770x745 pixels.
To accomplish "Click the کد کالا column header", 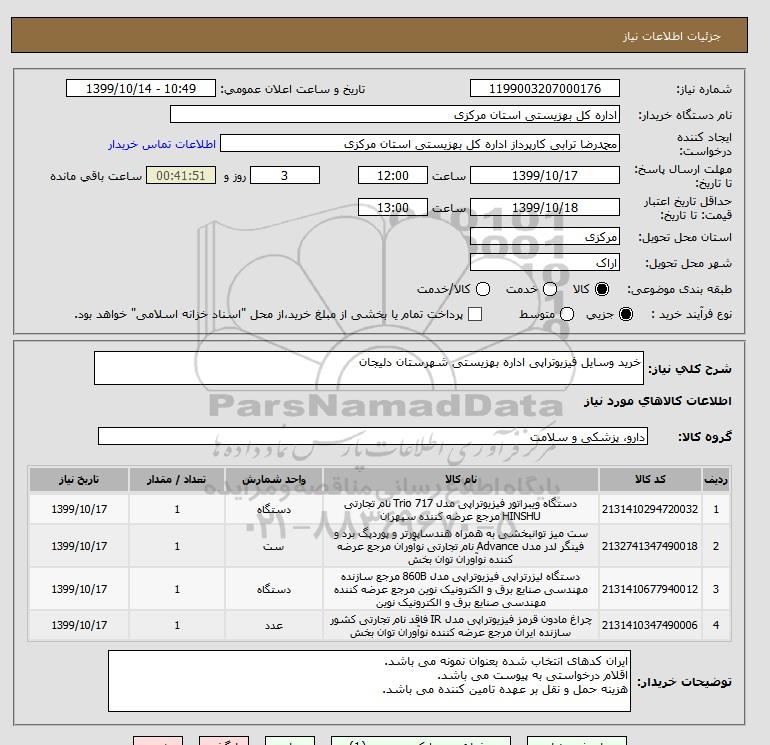I will point(650,479).
